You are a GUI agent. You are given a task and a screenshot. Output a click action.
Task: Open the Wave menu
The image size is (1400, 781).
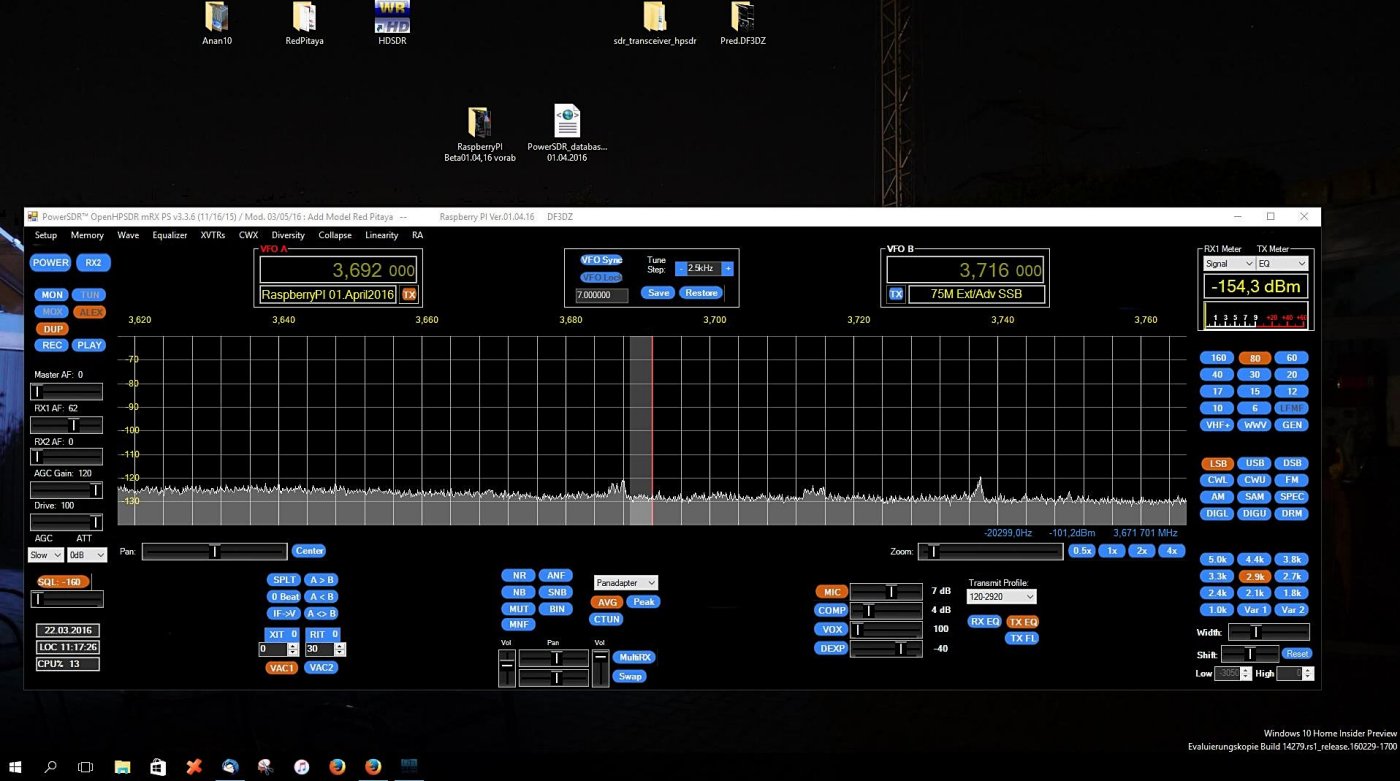click(x=128, y=236)
